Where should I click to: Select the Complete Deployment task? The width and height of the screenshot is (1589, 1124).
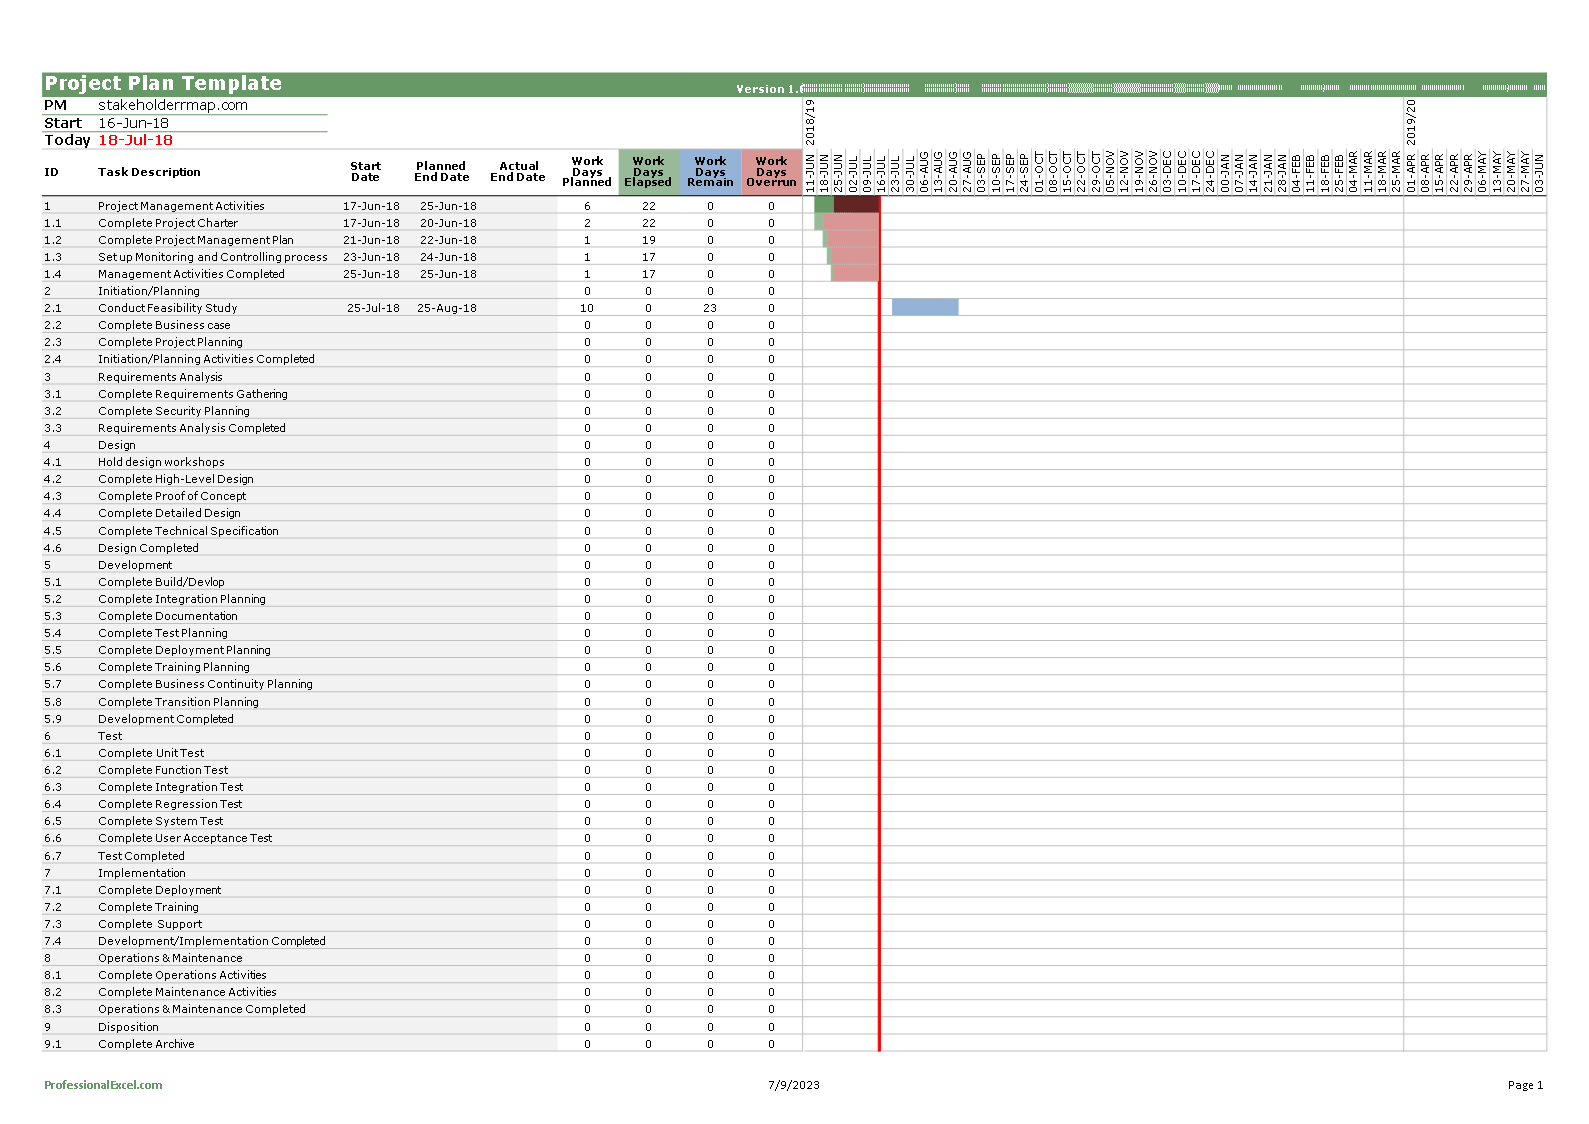(x=160, y=890)
